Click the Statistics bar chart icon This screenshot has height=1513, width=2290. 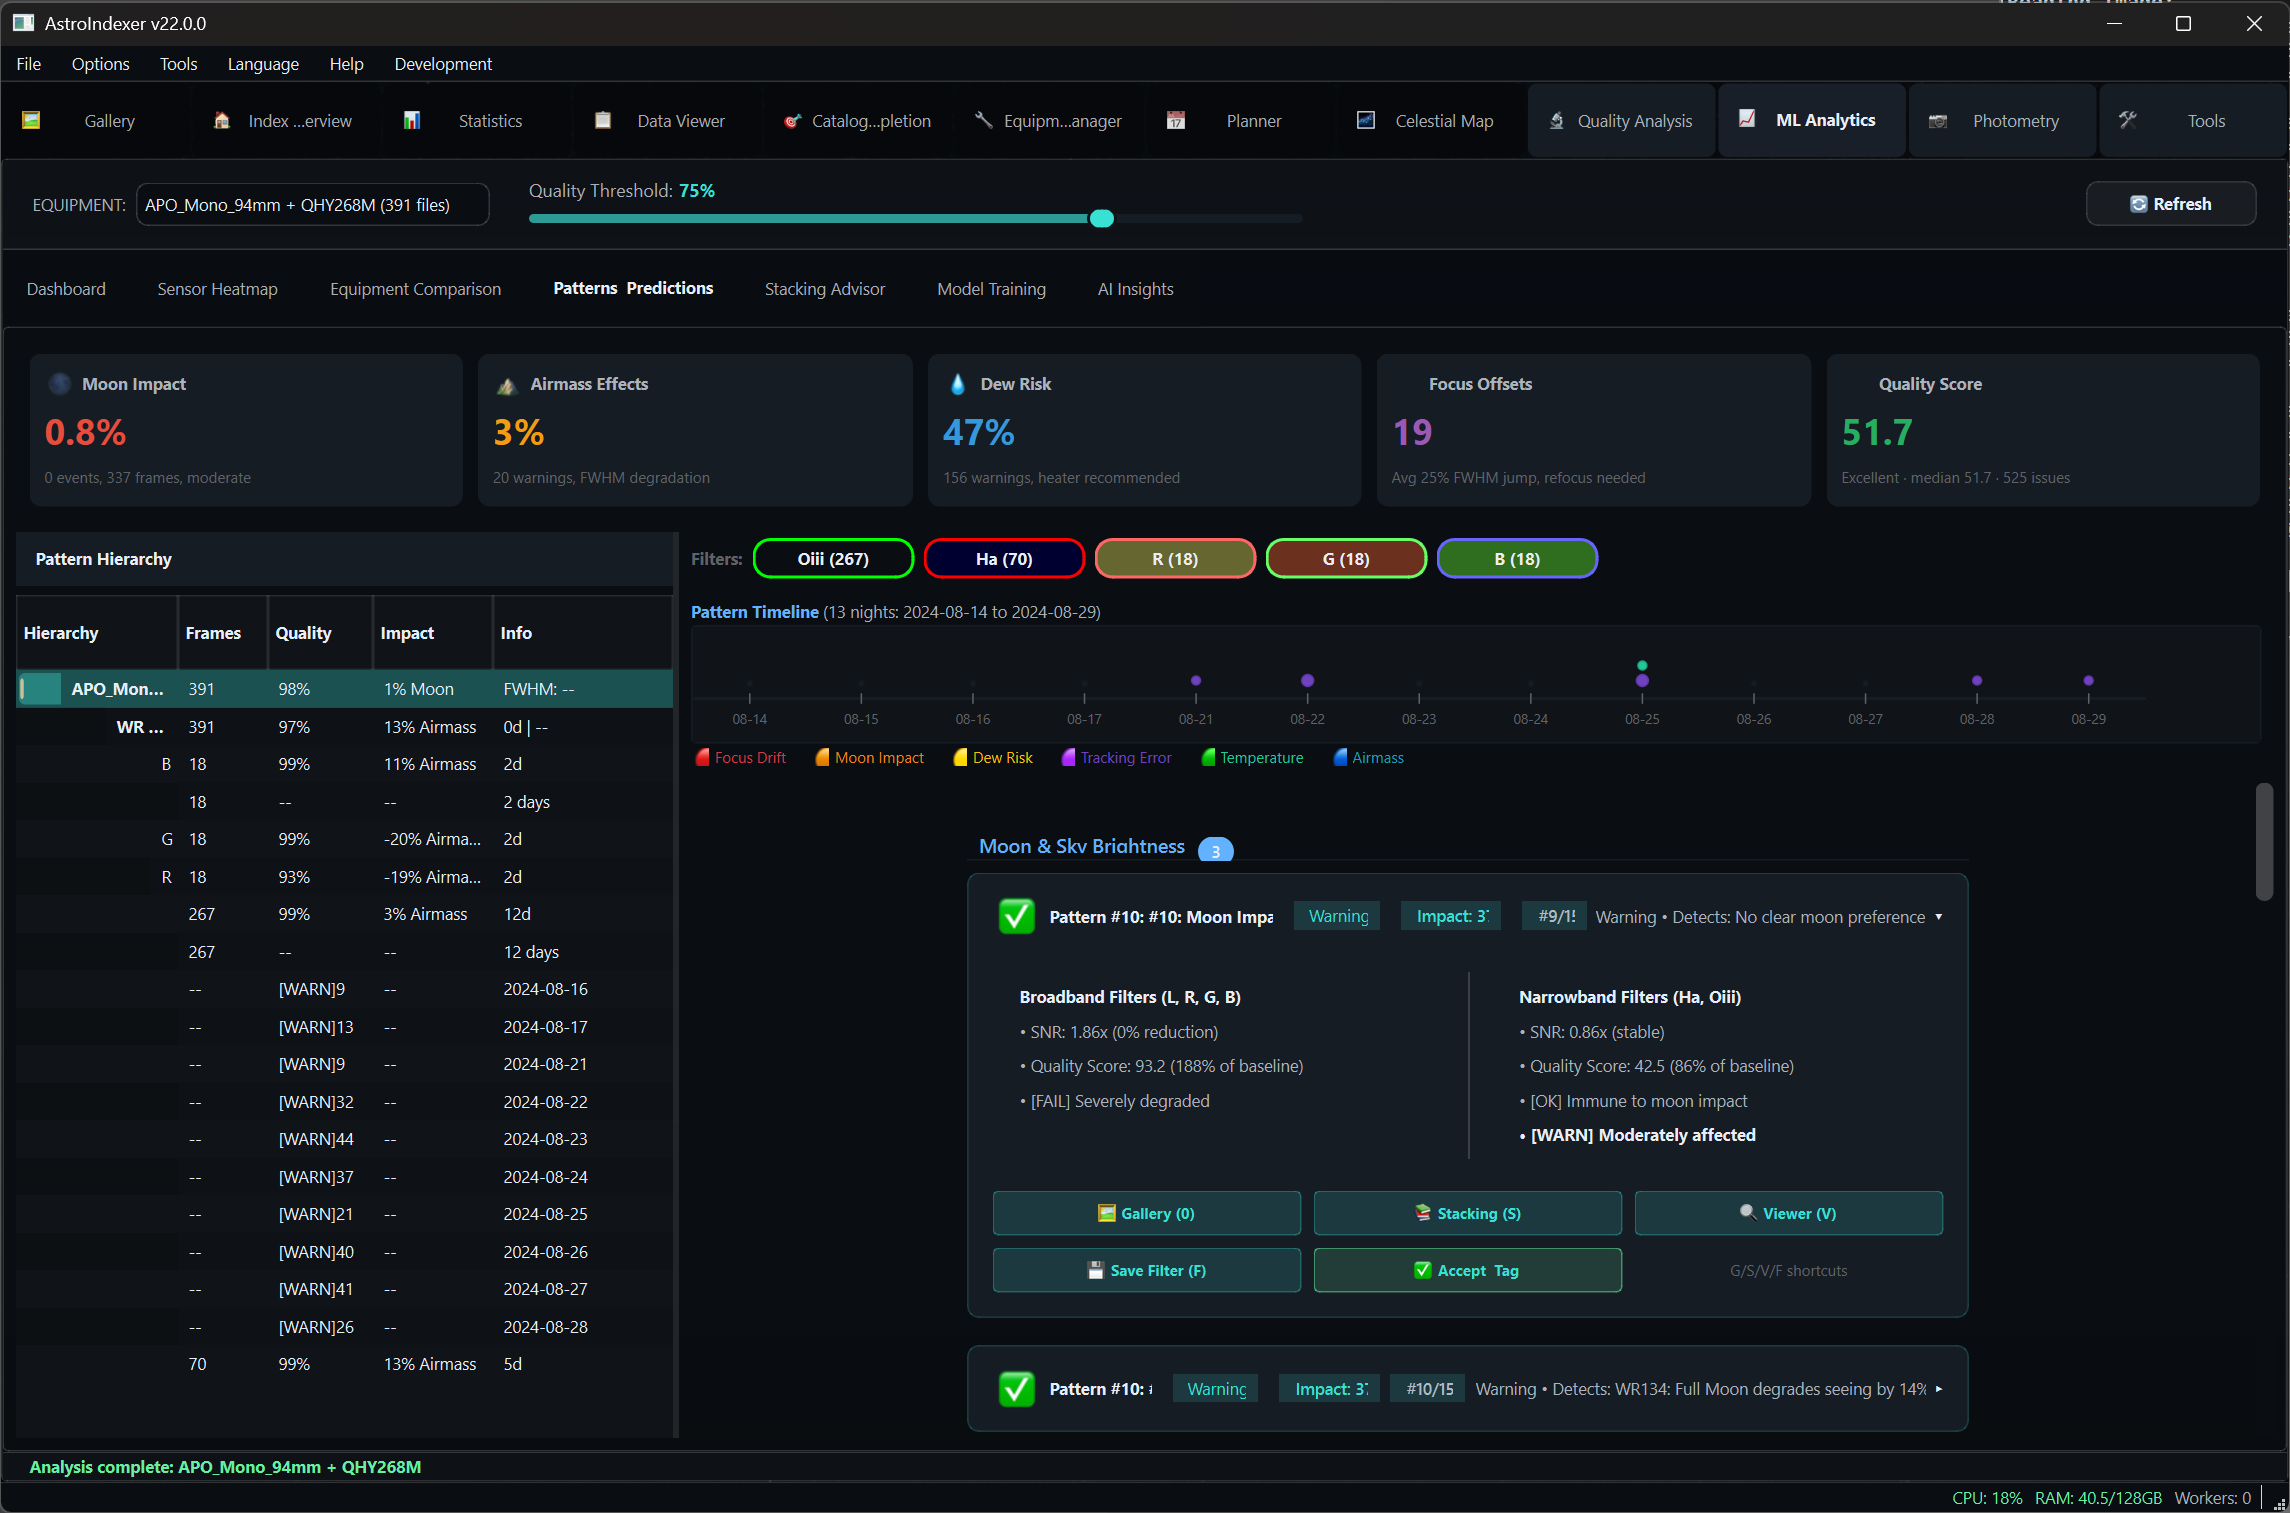click(x=411, y=120)
